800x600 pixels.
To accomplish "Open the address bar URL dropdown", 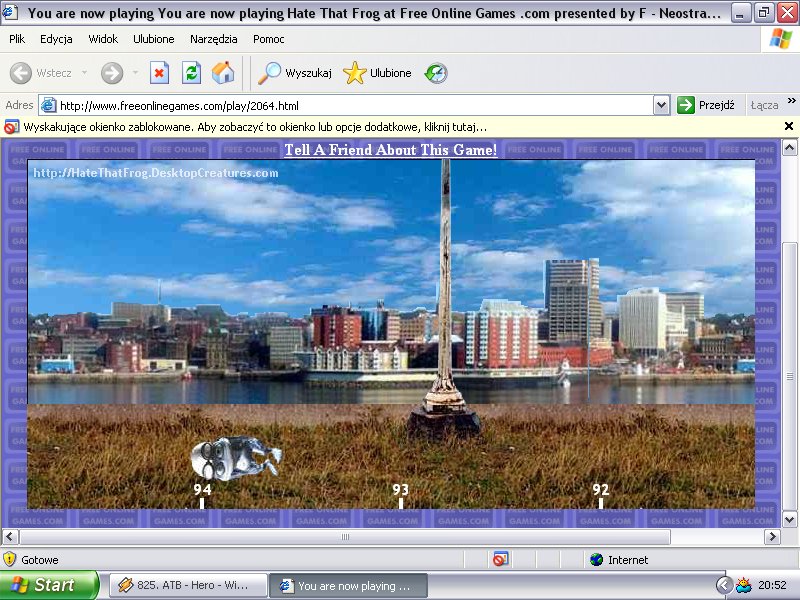I will (661, 105).
